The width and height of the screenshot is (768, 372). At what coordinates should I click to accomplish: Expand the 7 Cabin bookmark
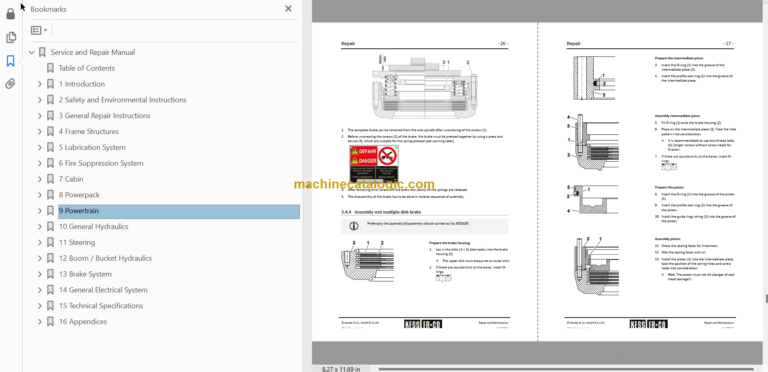tap(40, 179)
